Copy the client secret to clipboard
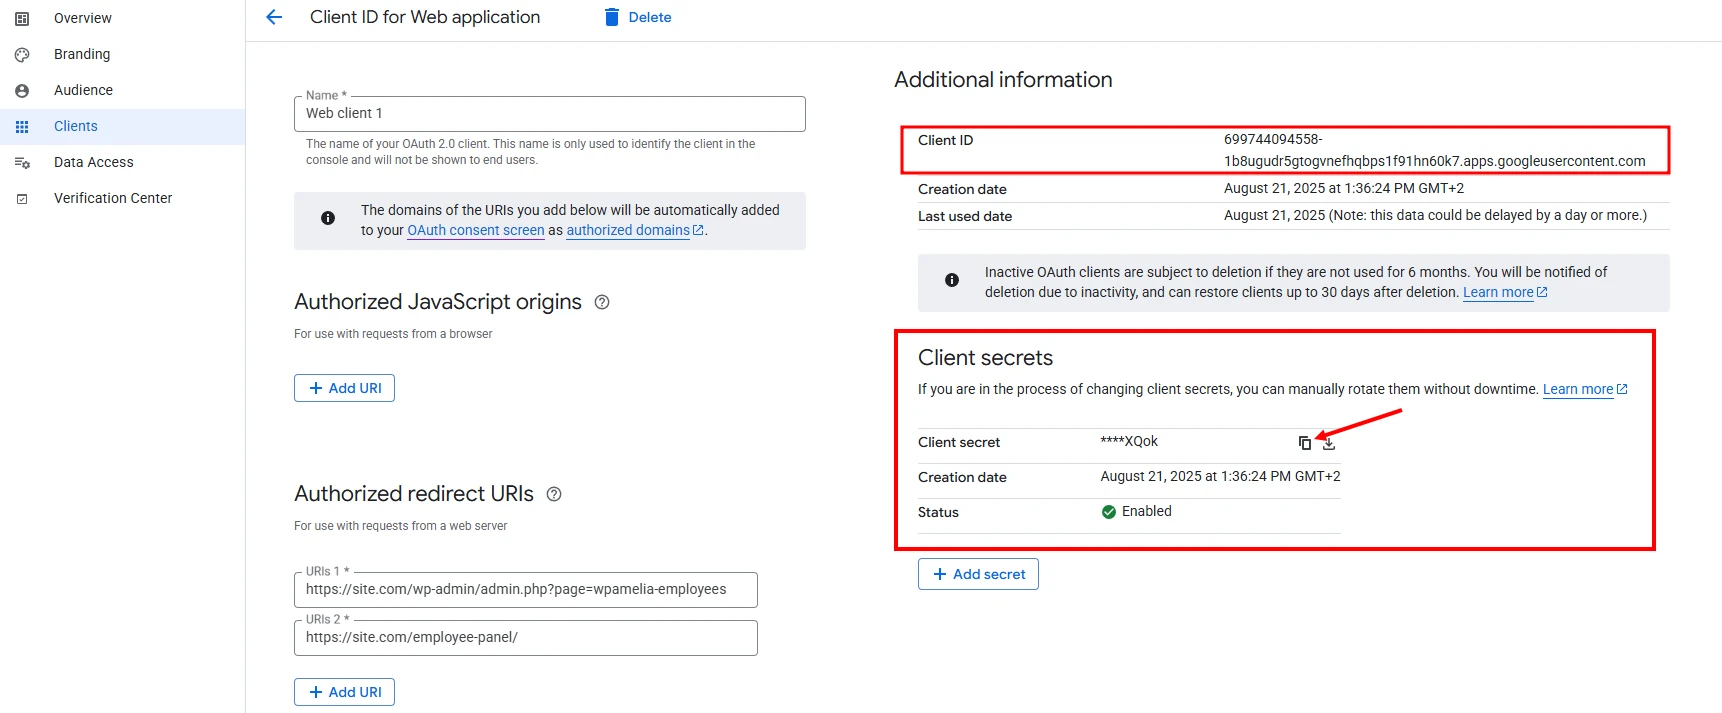The width and height of the screenshot is (1722, 713). [1305, 443]
